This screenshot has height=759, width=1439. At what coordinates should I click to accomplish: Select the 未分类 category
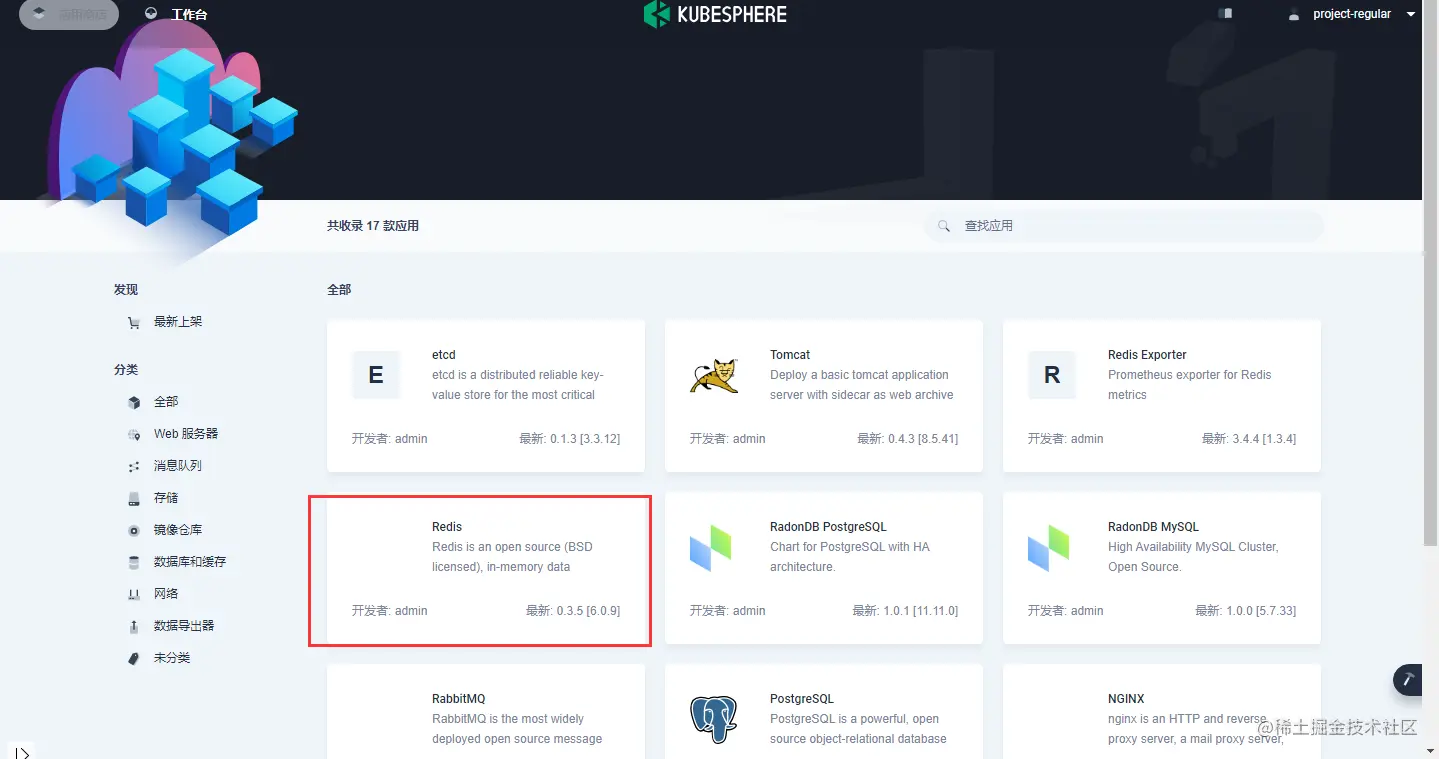pyautogui.click(x=172, y=658)
